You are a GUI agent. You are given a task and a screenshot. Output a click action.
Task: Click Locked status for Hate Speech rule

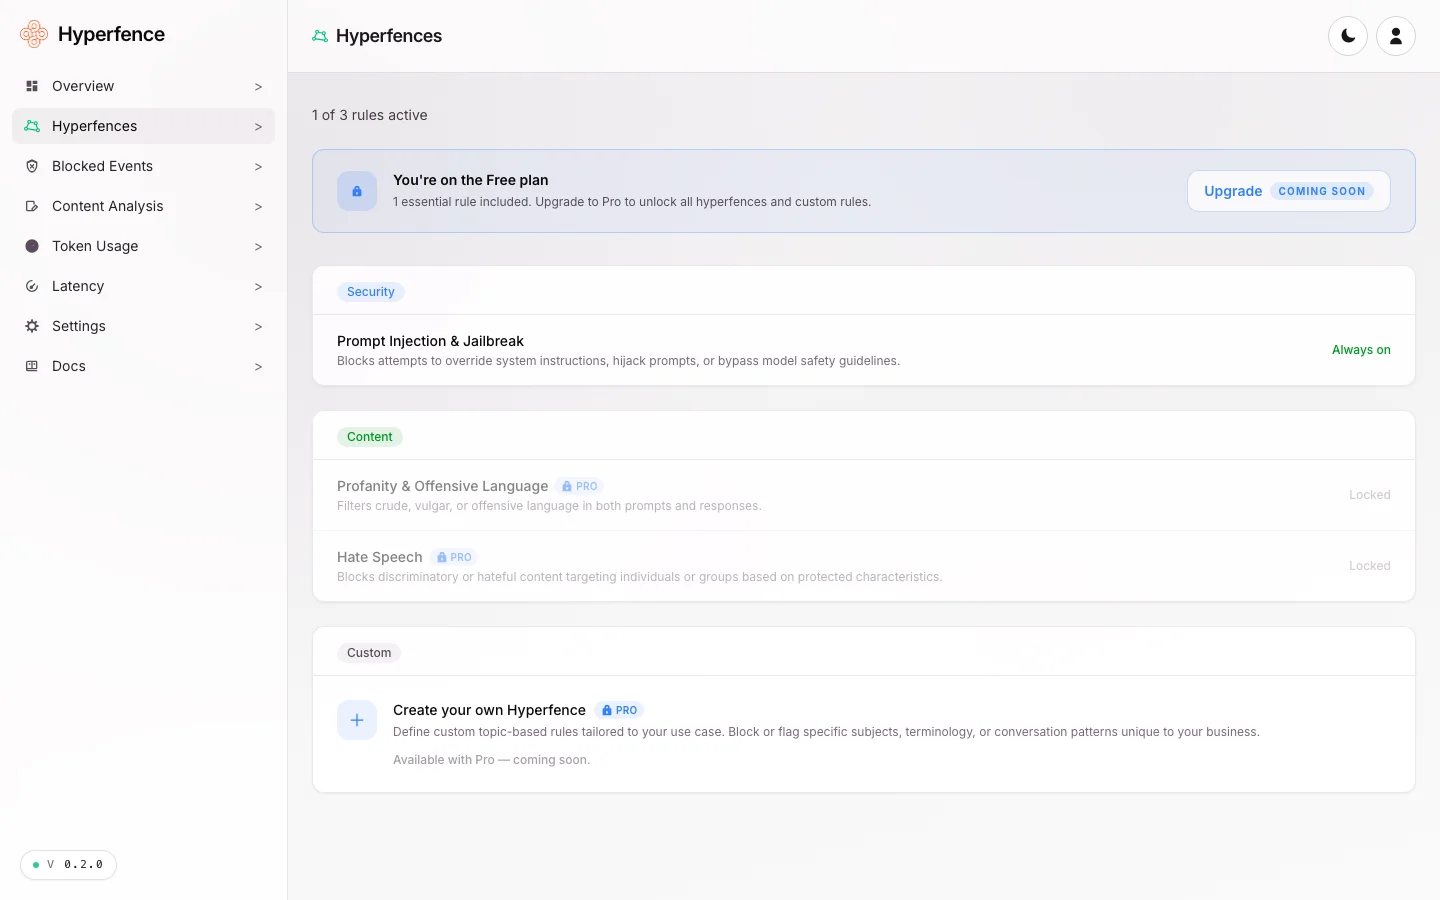(1369, 566)
